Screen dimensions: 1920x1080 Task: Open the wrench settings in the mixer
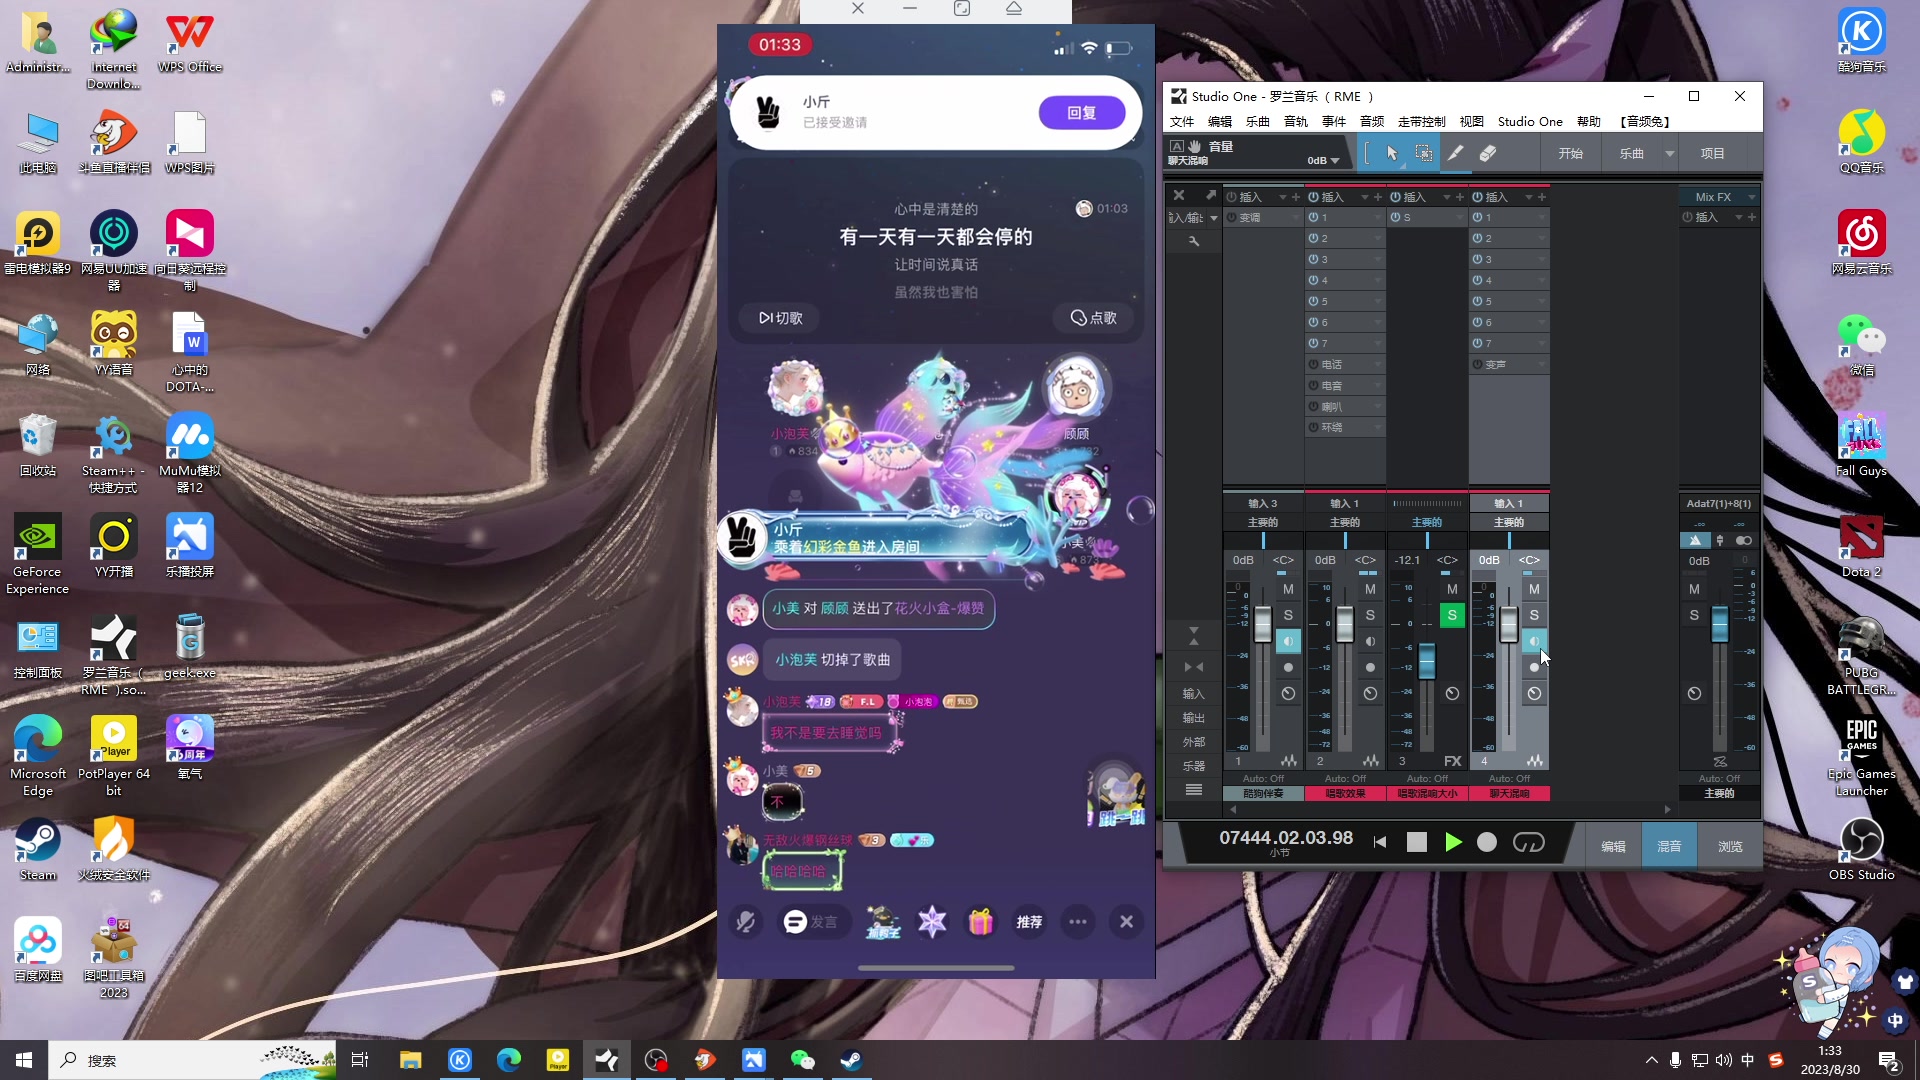coord(1193,241)
